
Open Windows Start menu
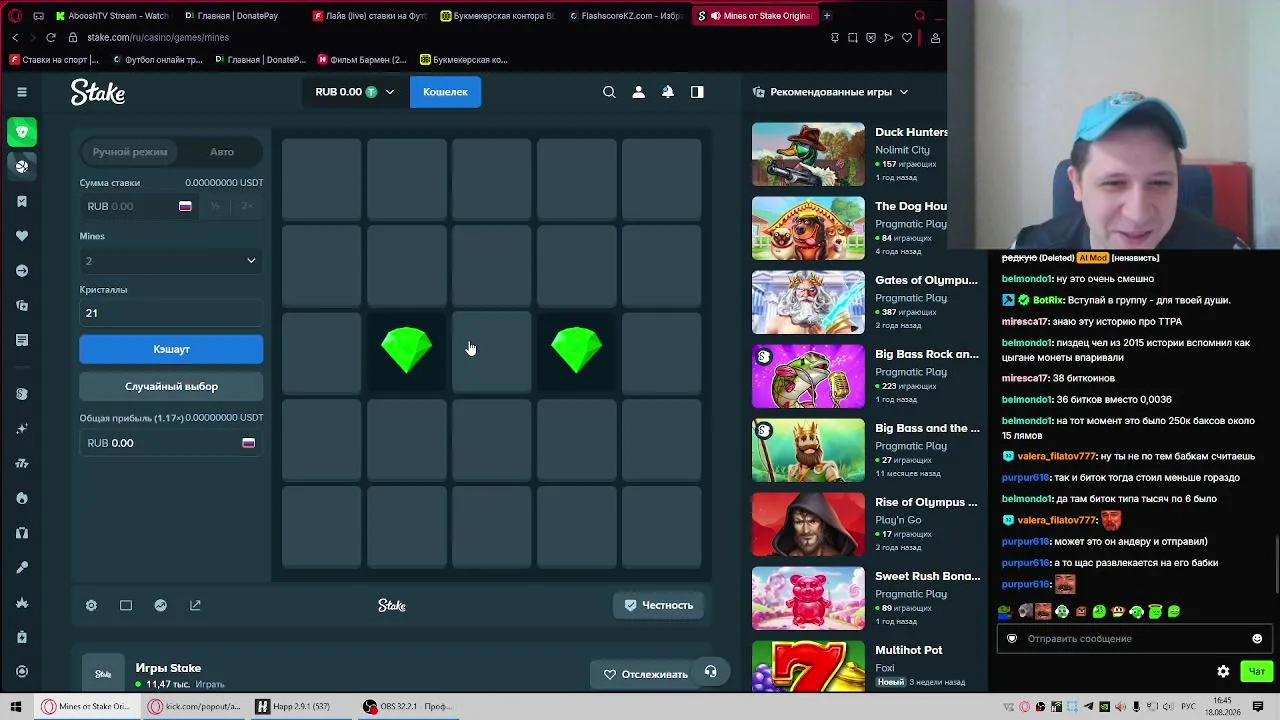15,706
